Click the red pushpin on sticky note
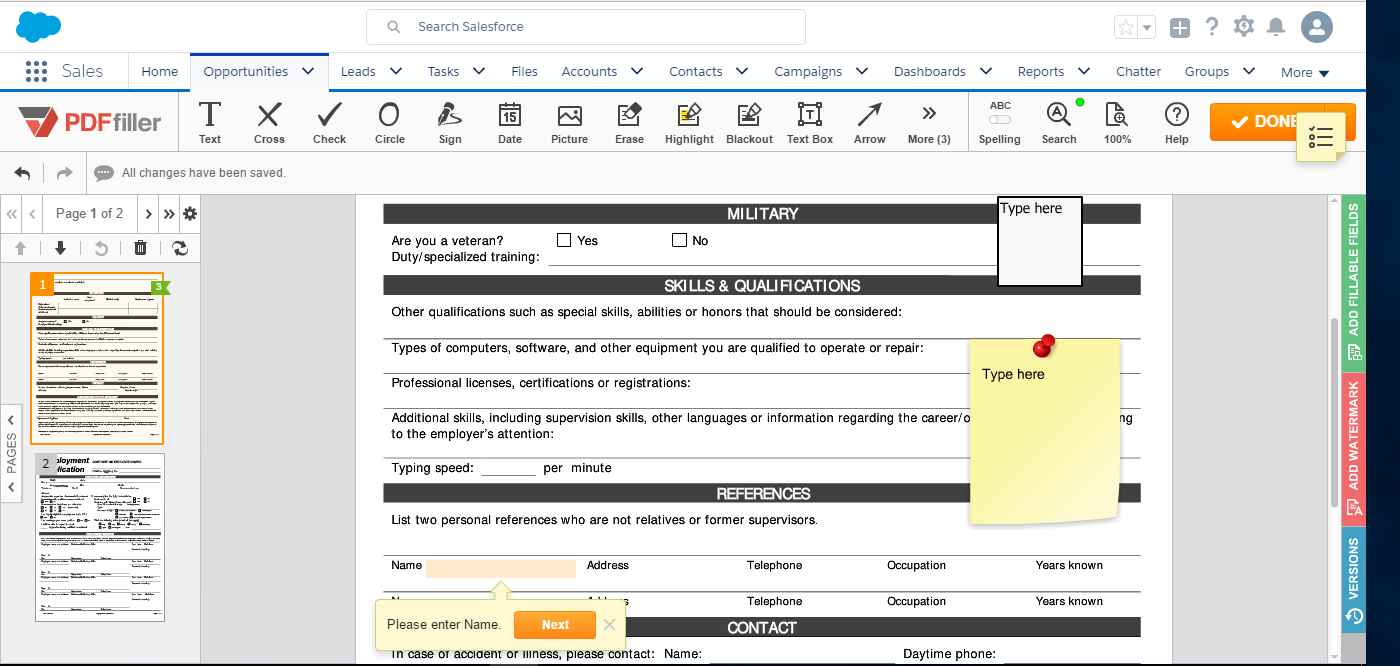Viewport: 1400px width, 666px height. click(1044, 346)
